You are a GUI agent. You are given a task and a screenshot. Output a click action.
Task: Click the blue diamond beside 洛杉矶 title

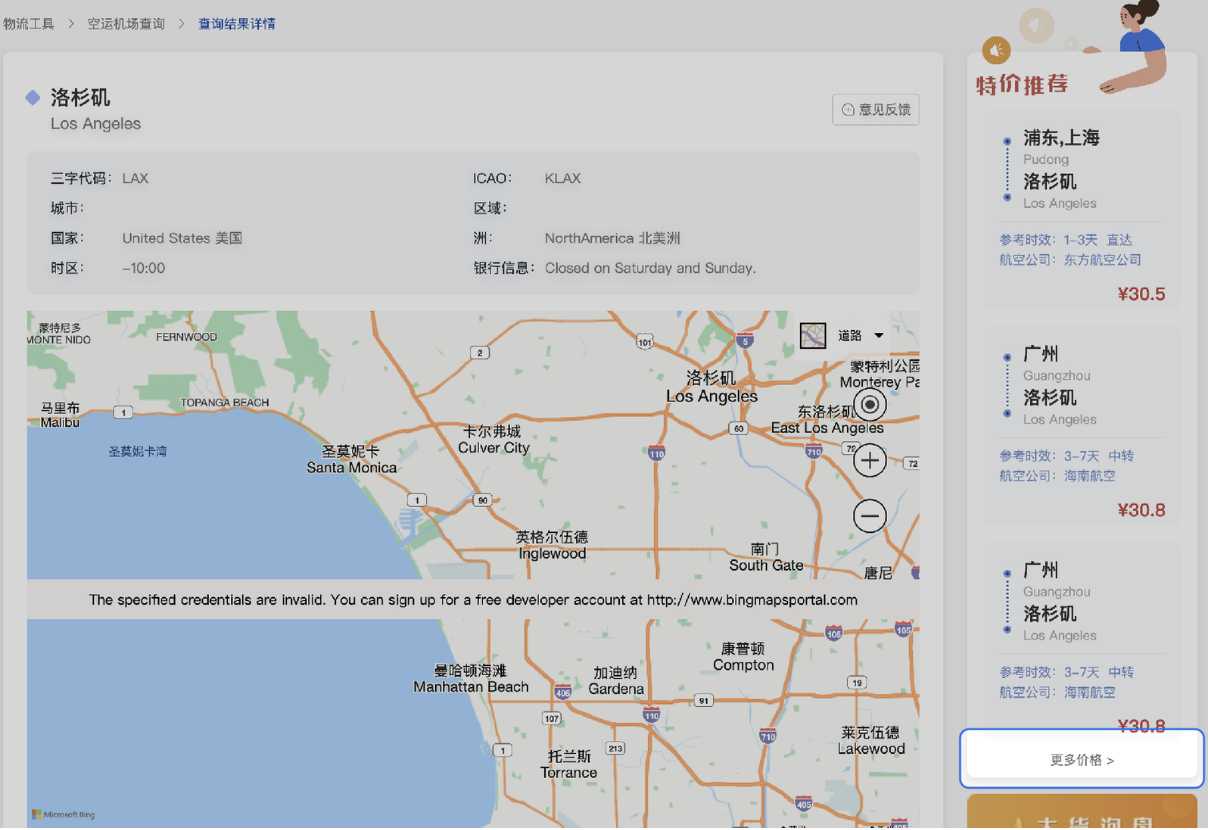click(33, 98)
